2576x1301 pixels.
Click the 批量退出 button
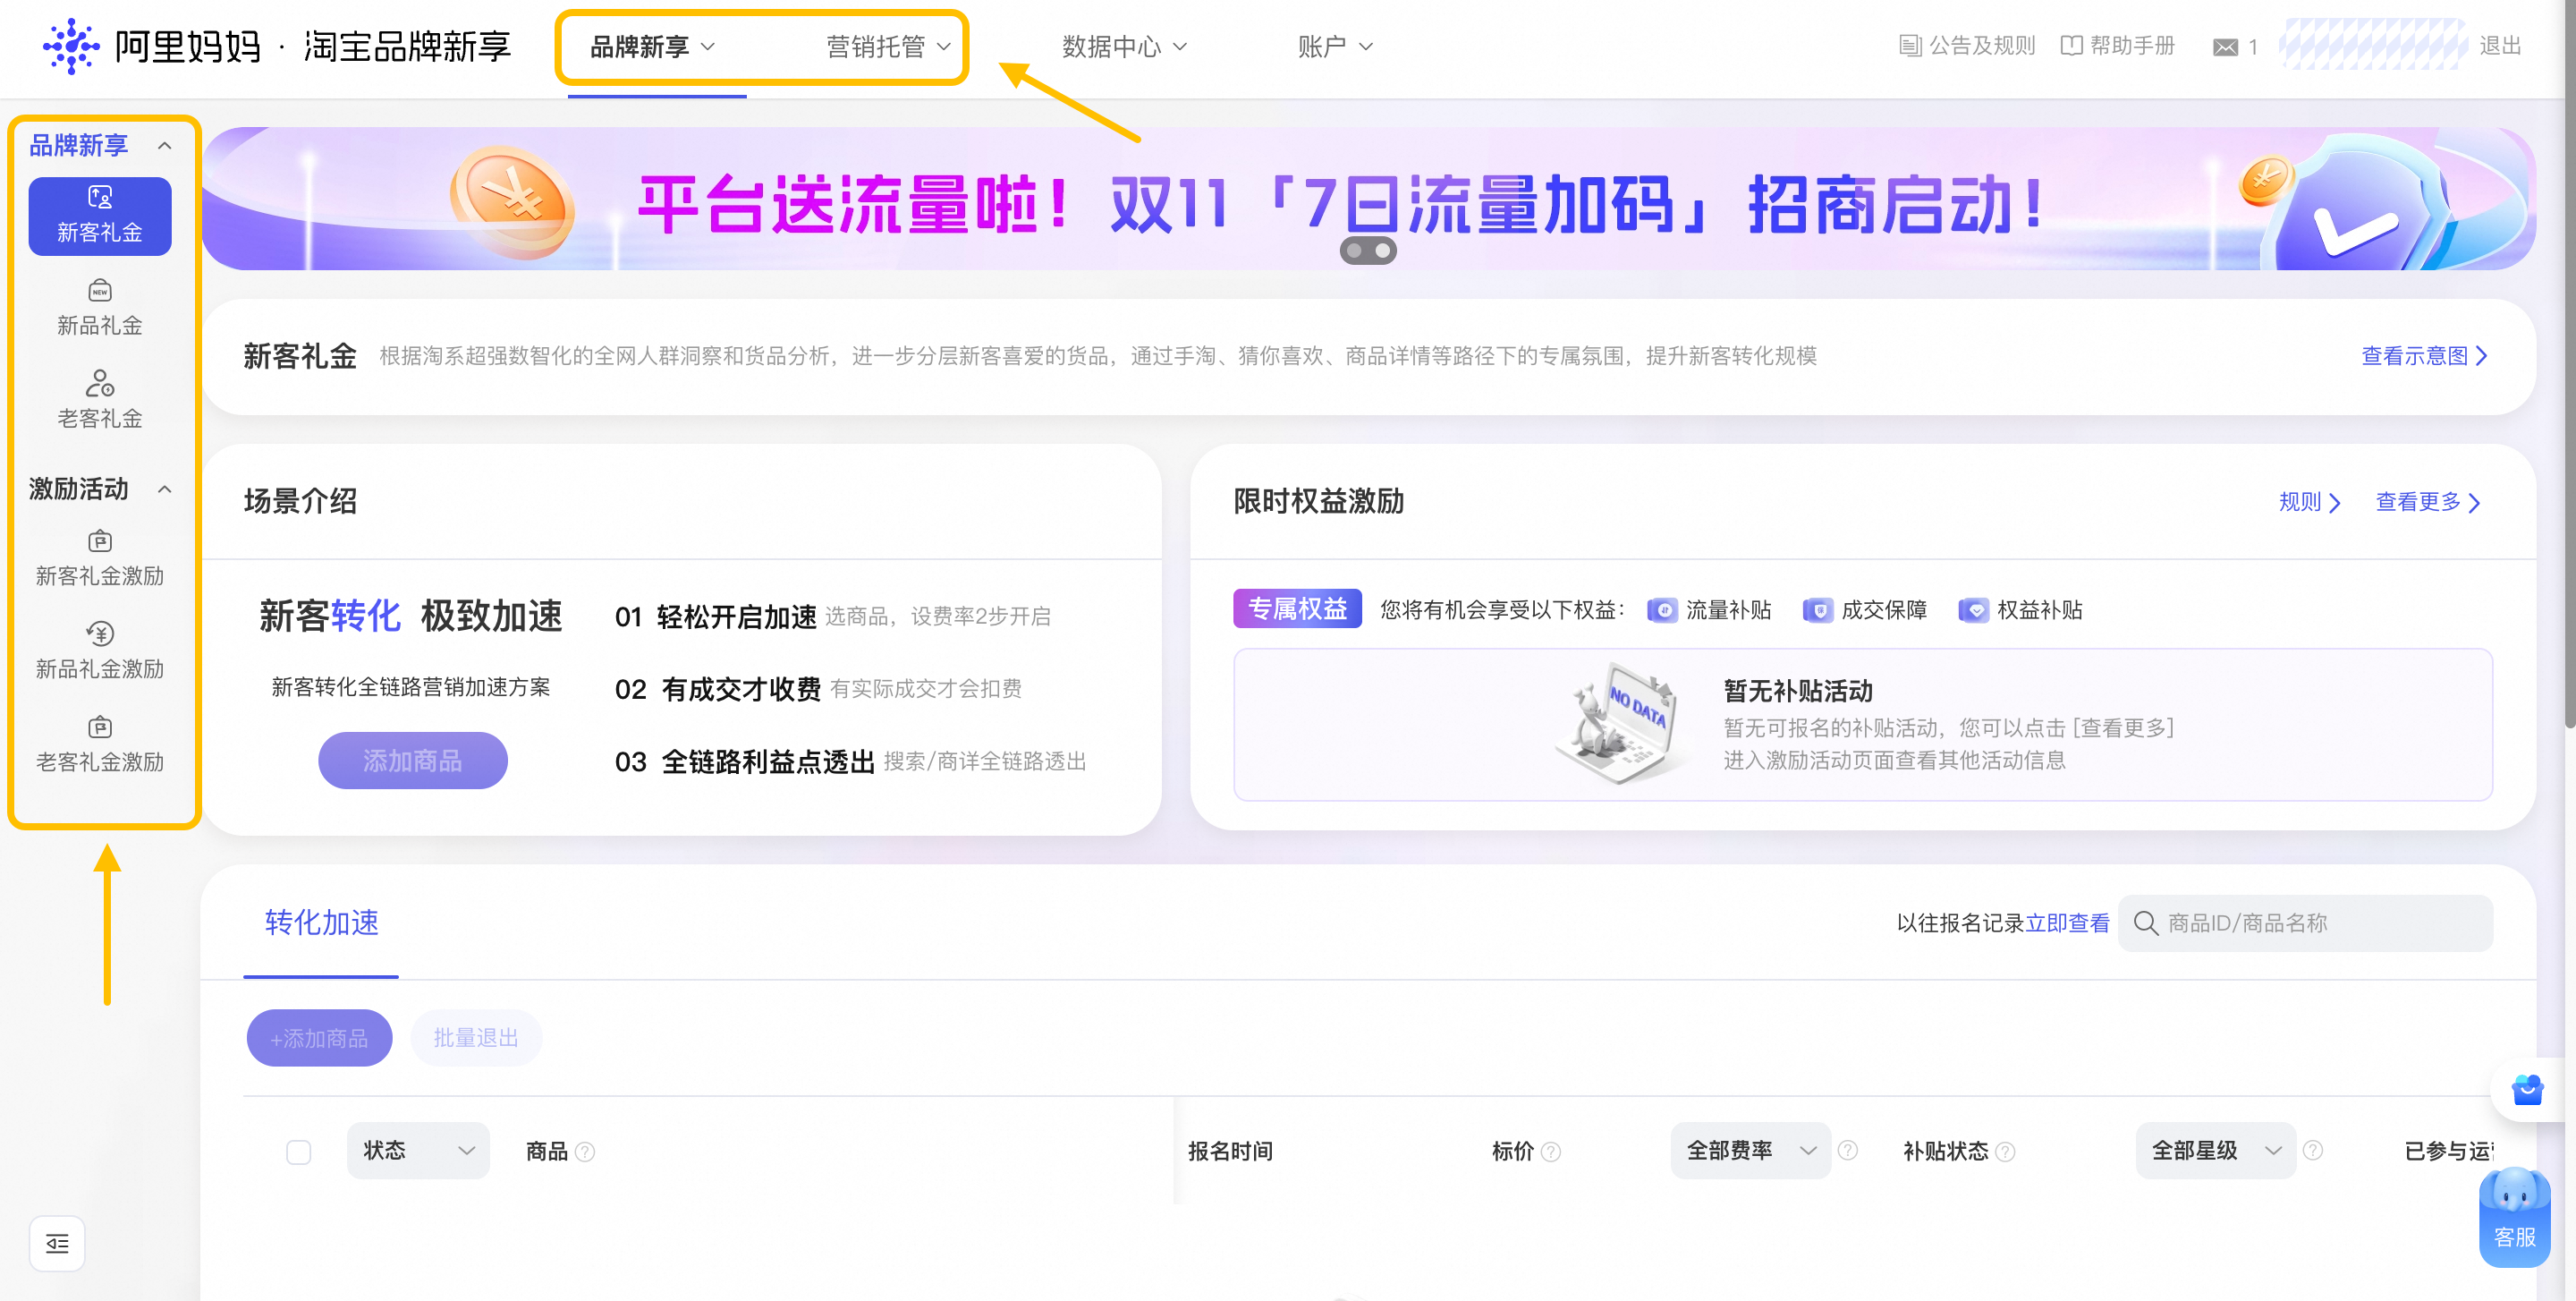tap(476, 1038)
